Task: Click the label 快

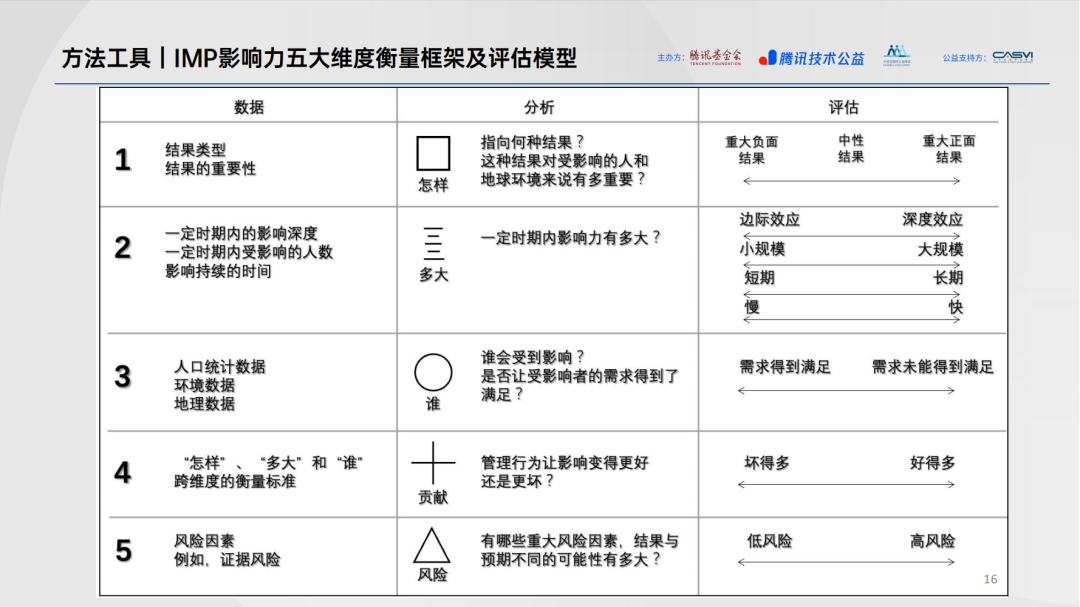Action: 955,307
